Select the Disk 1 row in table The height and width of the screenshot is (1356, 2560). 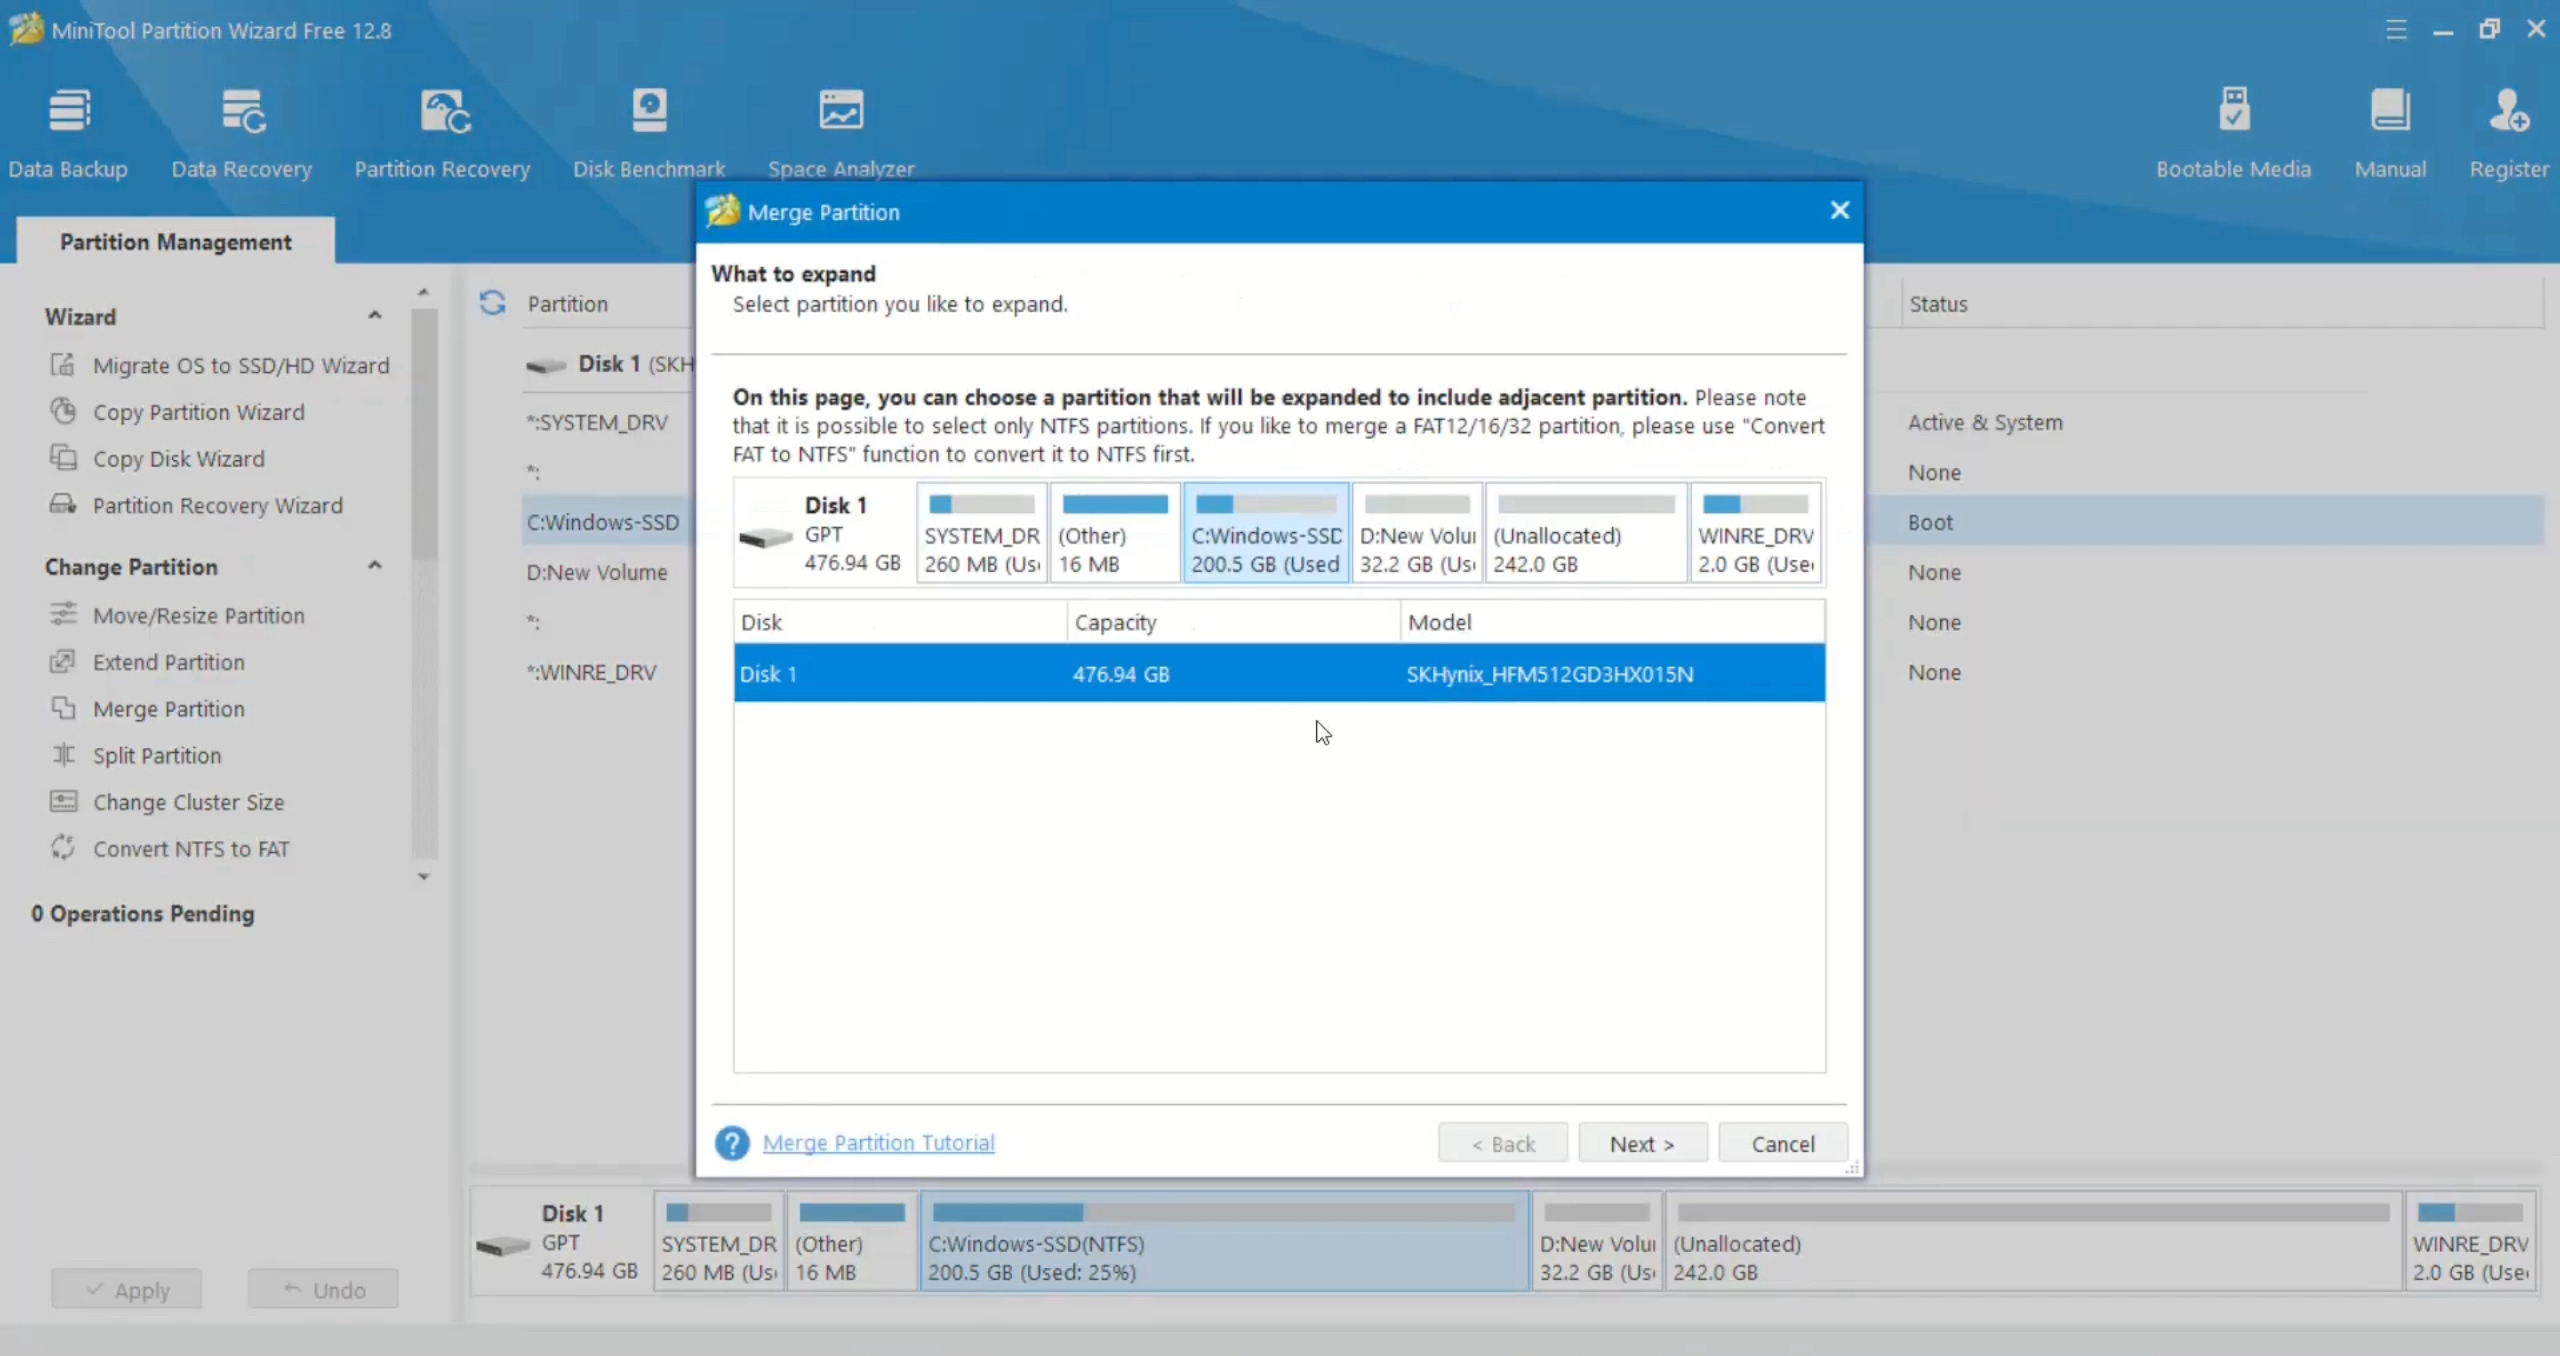click(x=1278, y=674)
